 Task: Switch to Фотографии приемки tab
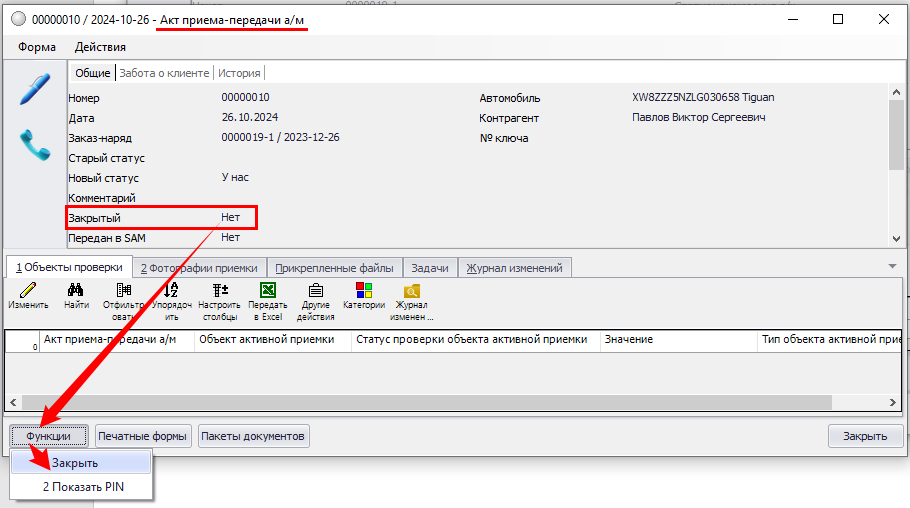pyautogui.click(x=199, y=267)
